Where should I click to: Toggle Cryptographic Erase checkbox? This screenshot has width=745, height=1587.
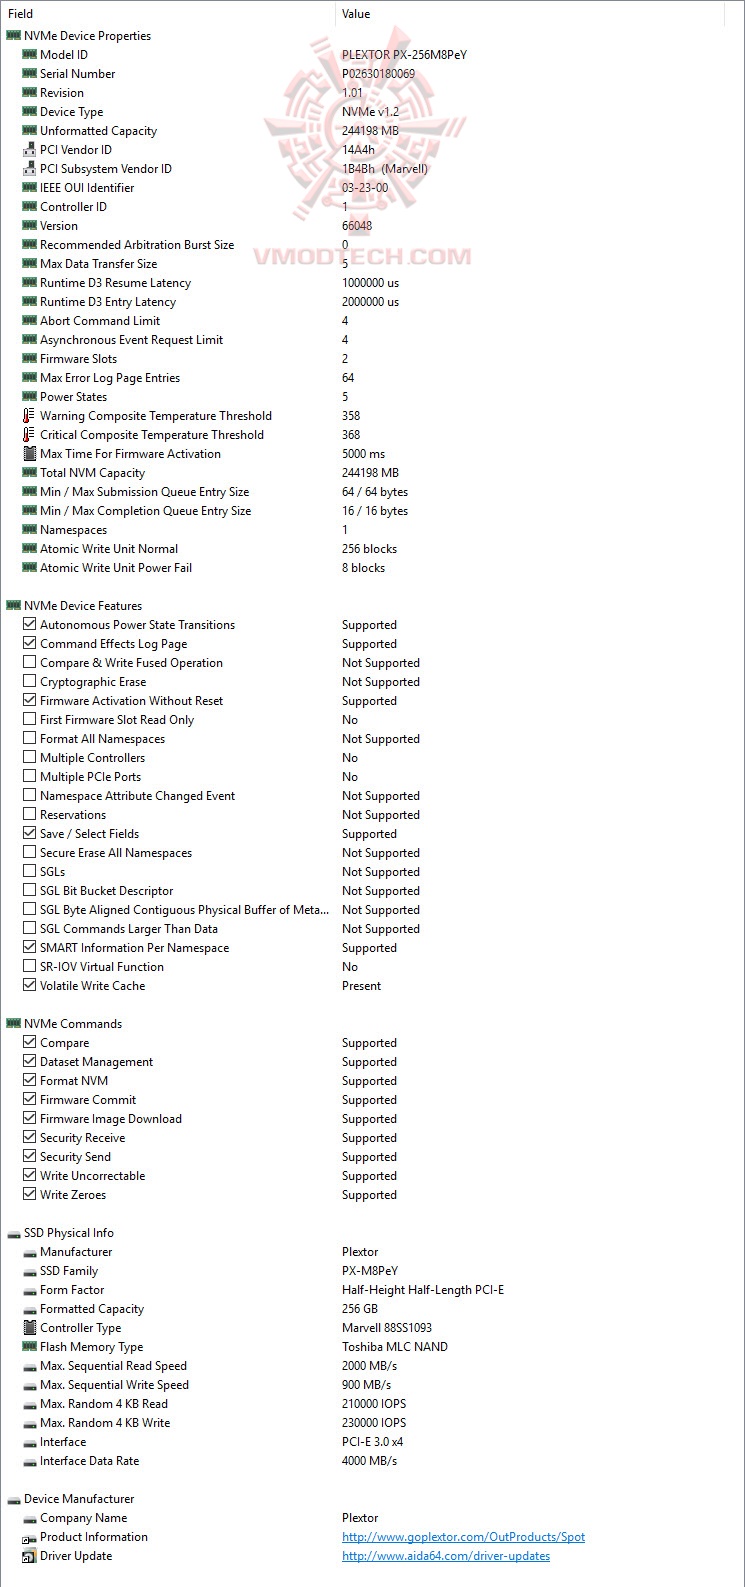pos(30,682)
